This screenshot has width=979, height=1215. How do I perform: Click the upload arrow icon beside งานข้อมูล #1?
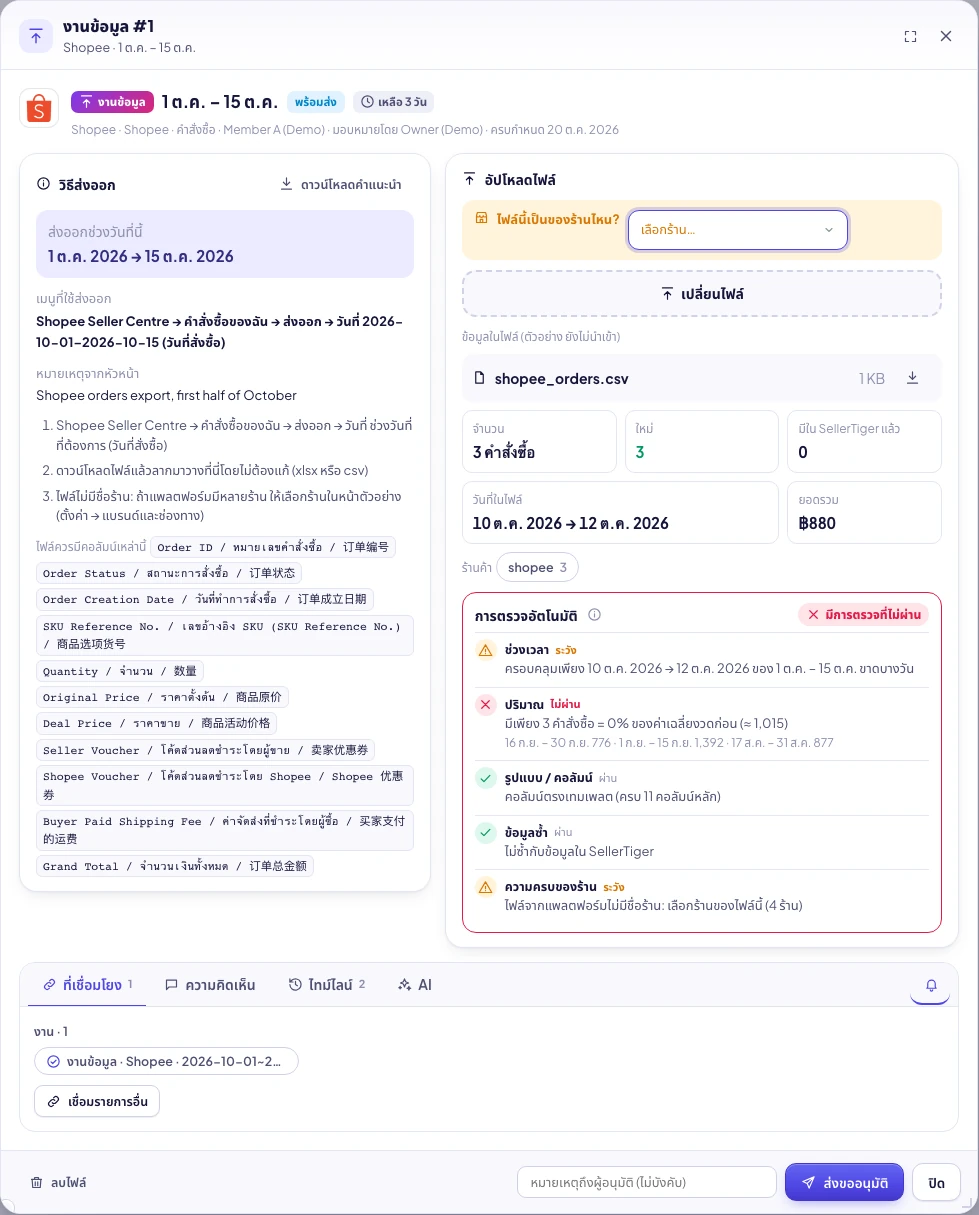click(x=36, y=36)
